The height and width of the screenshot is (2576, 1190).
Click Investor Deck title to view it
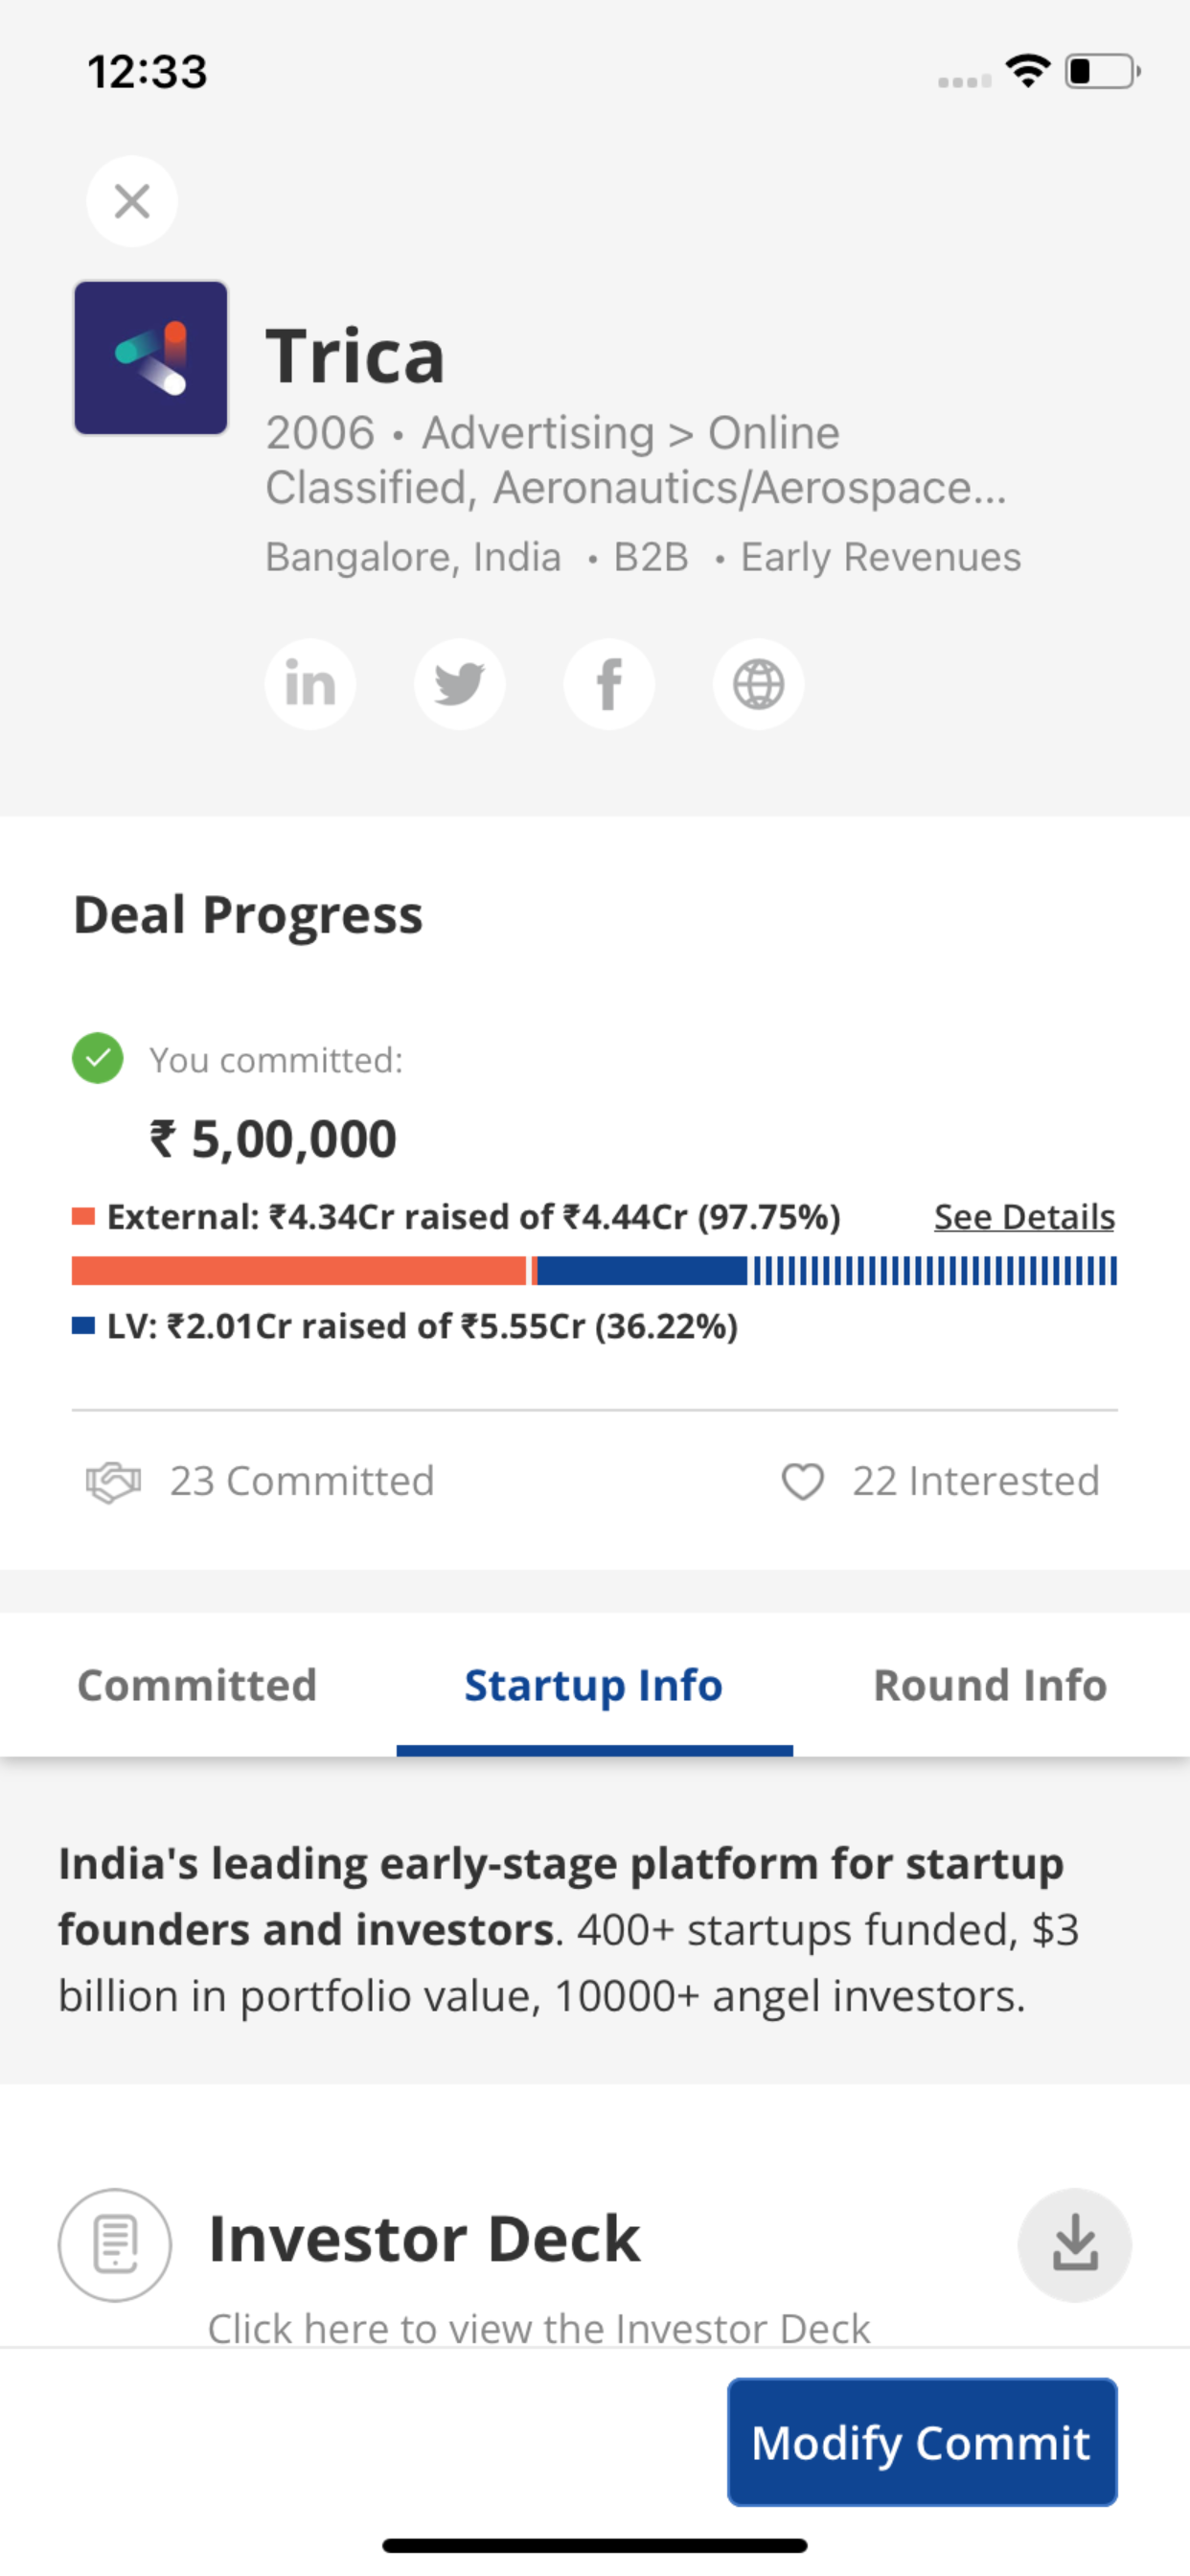pyautogui.click(x=424, y=2238)
